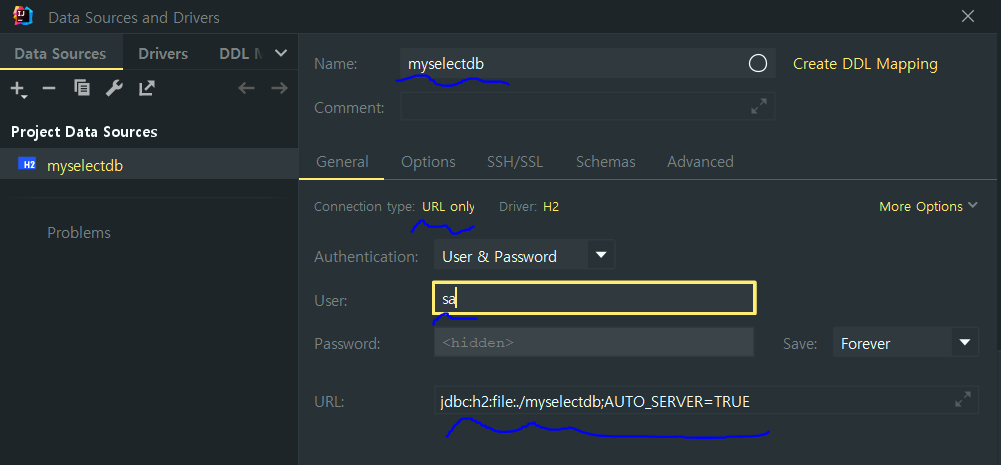The width and height of the screenshot is (1001, 465).
Task: Go back with the left arrow icon
Action: (246, 88)
